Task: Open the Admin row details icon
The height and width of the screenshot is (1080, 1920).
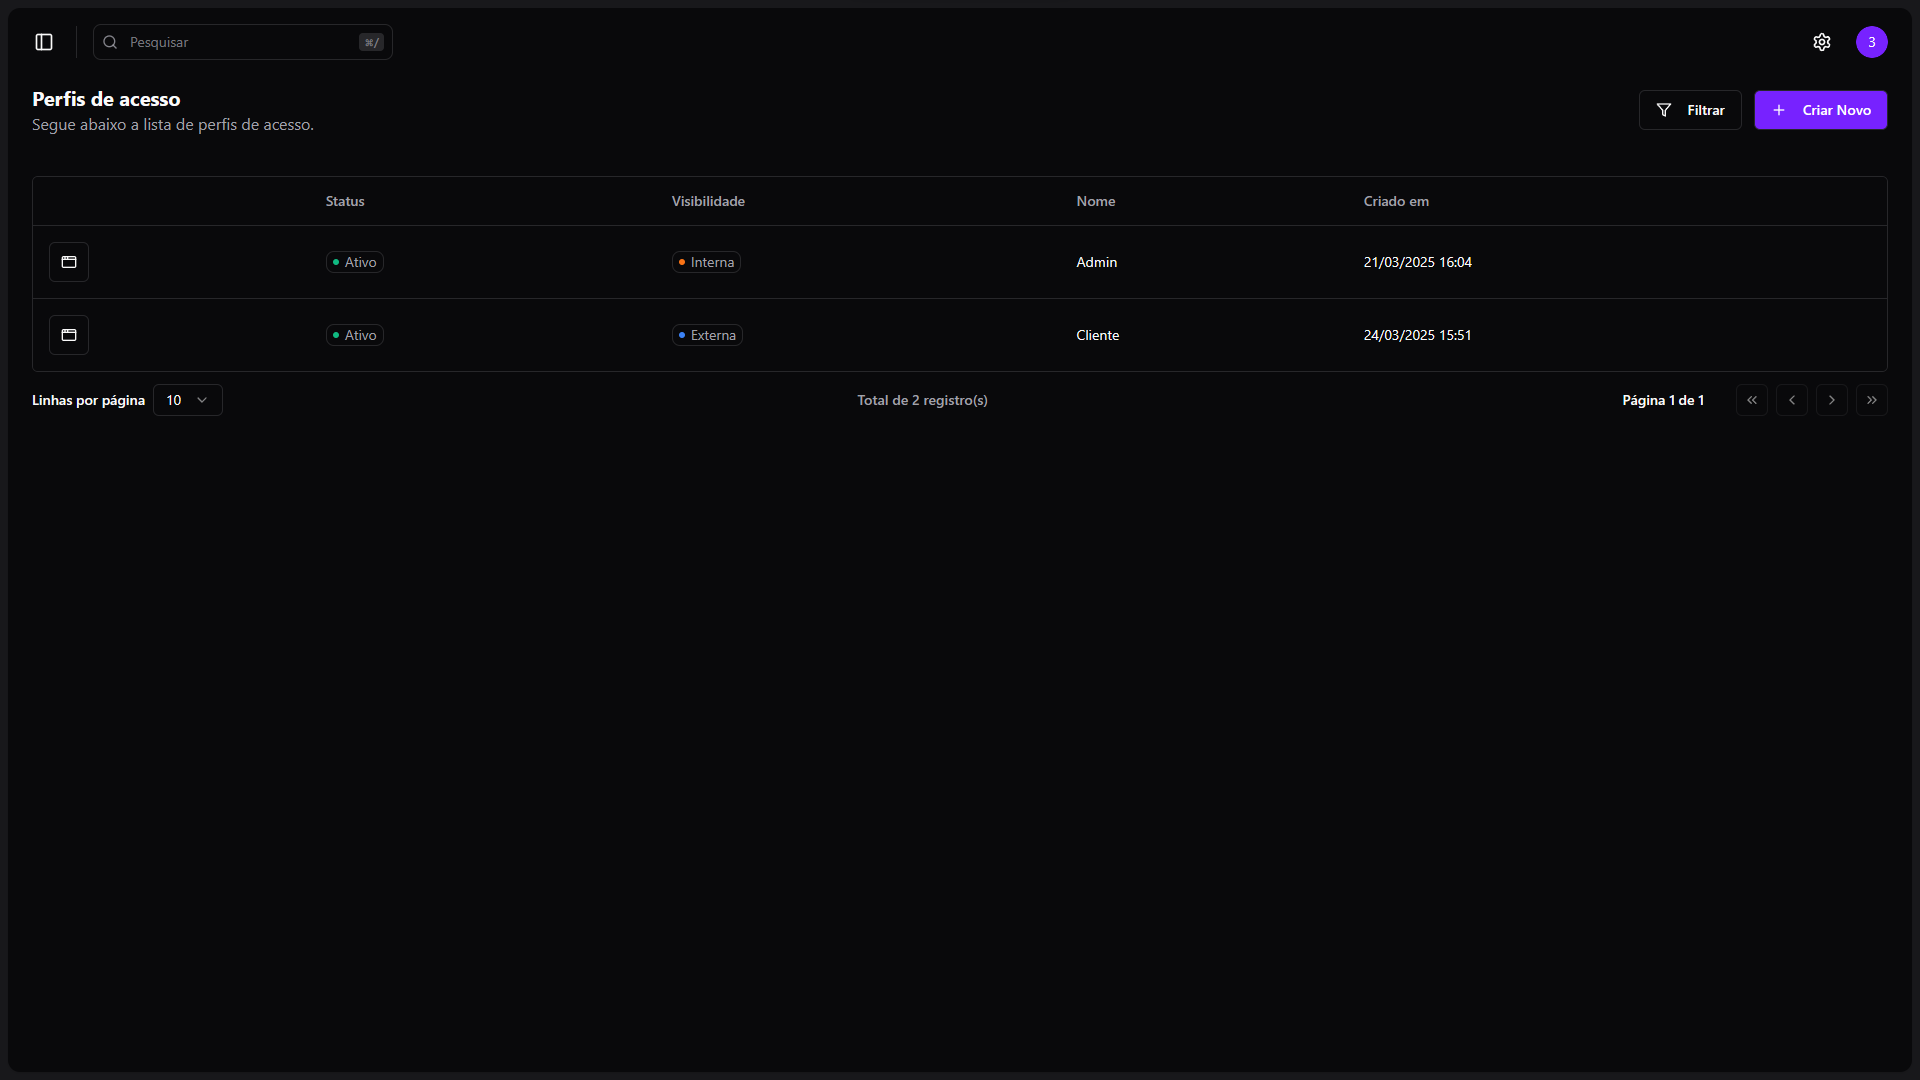Action: [69, 262]
